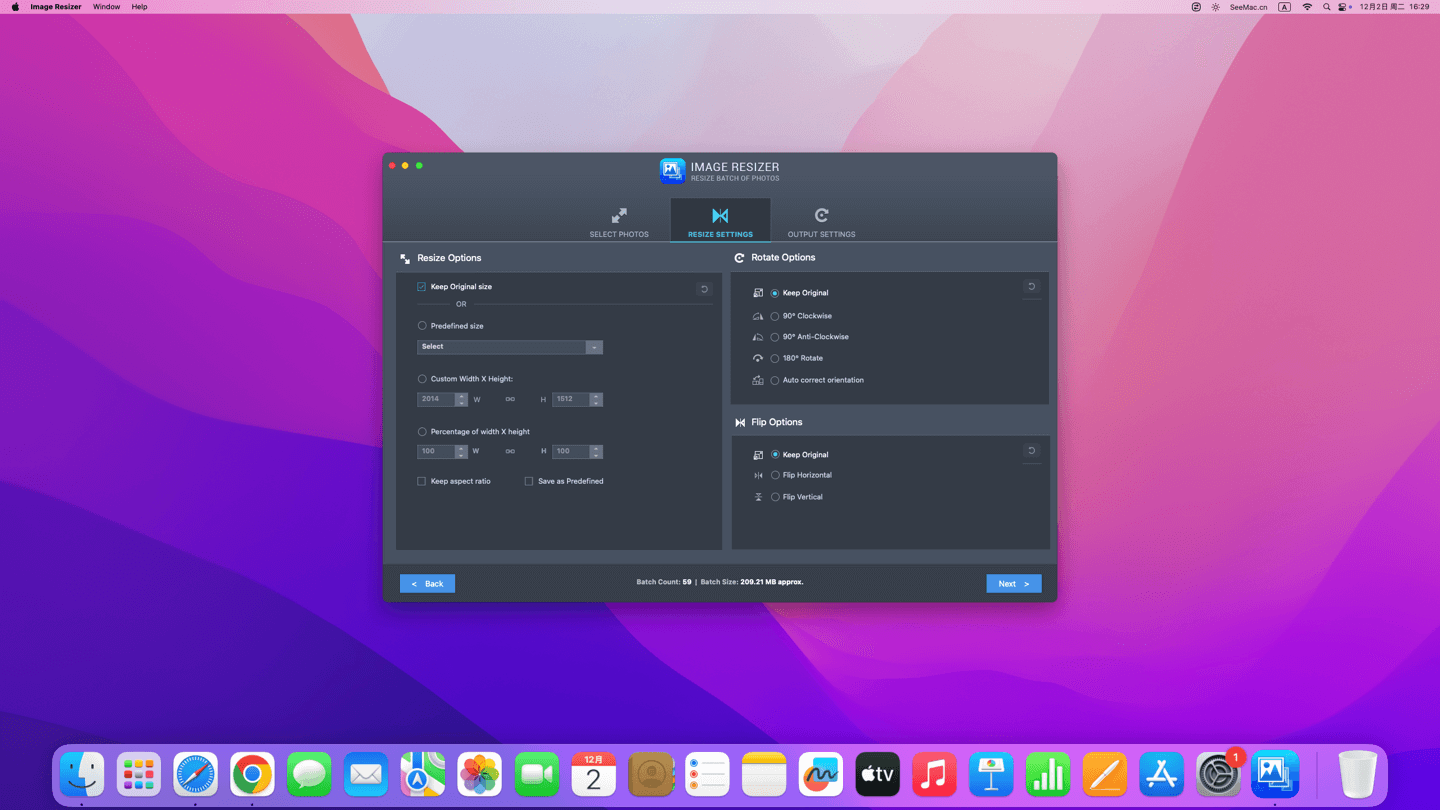
Task: Click the custom height input field
Action: (570, 399)
